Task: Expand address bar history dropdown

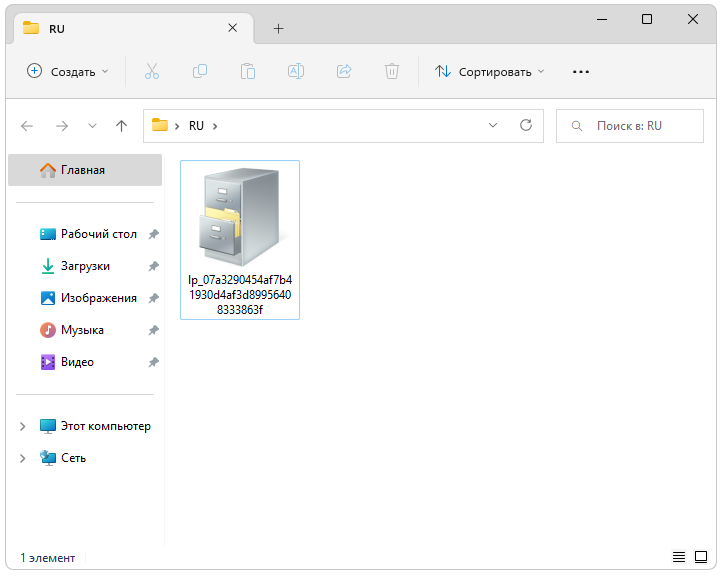Action: [x=493, y=125]
